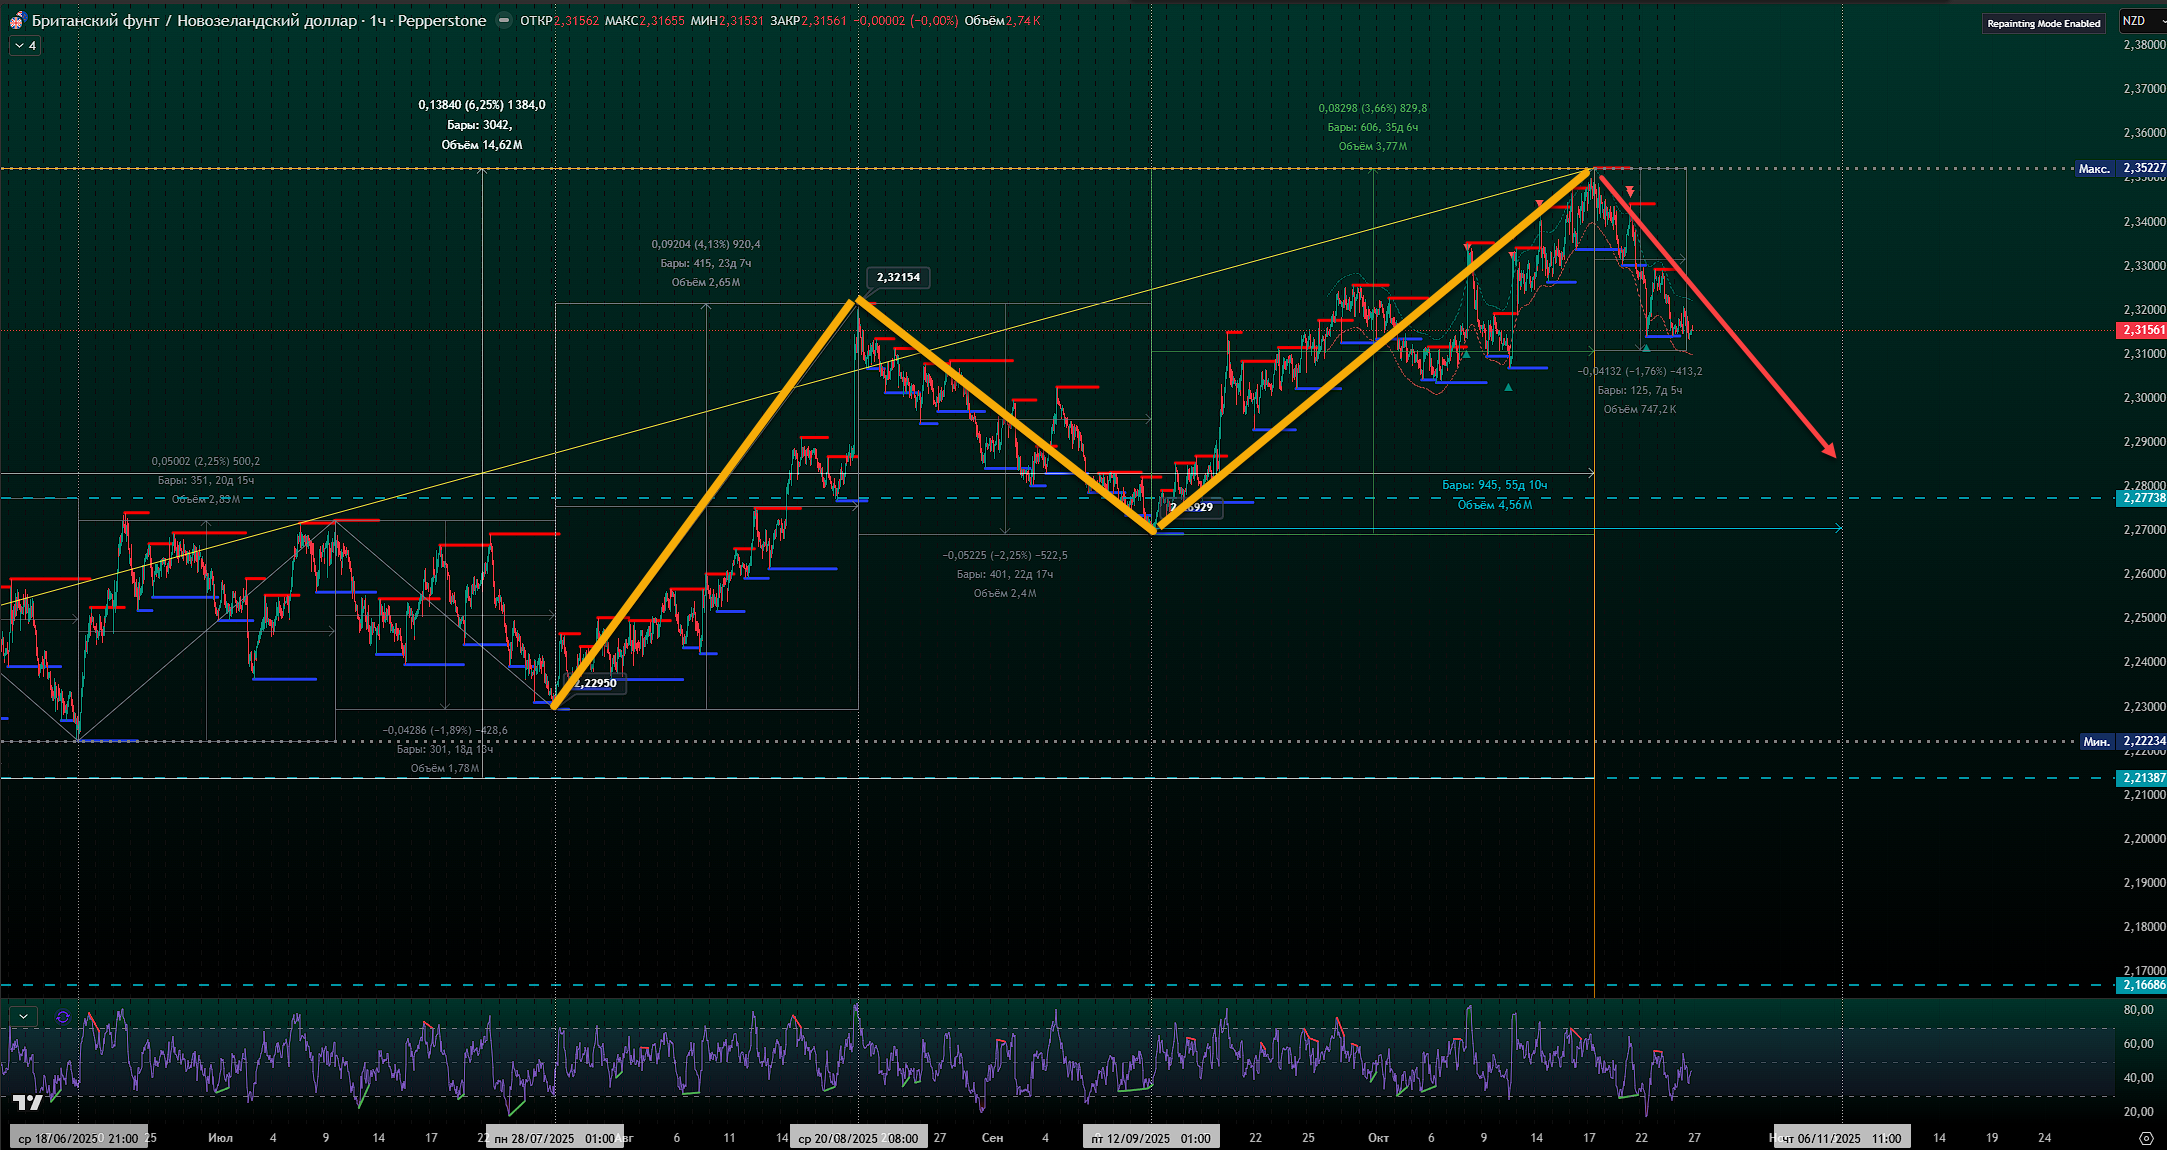Click the purple circular icon in RSI pane
This screenshot has height=1150, width=2167.
[63, 1017]
